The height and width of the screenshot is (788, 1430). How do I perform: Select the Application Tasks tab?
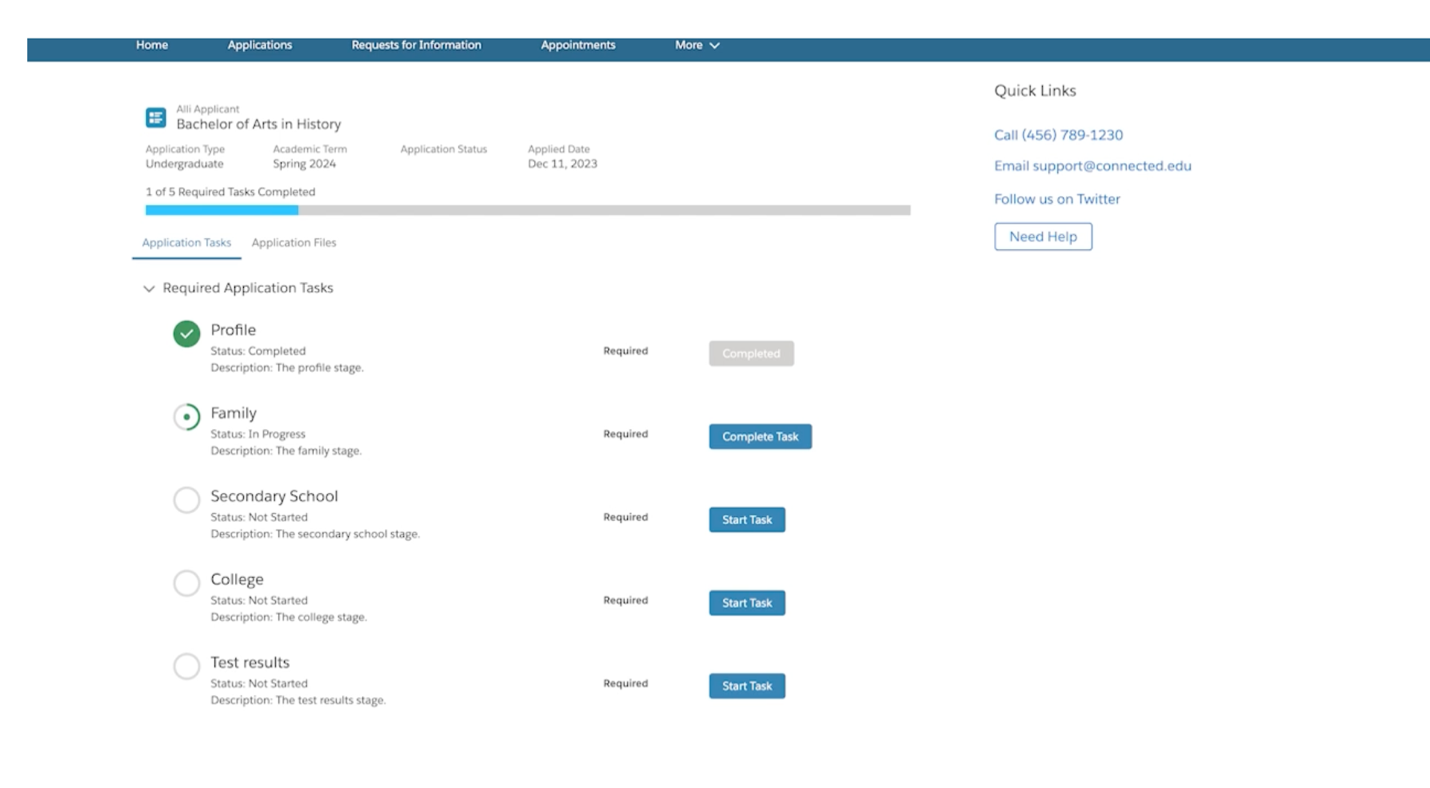pyautogui.click(x=187, y=243)
